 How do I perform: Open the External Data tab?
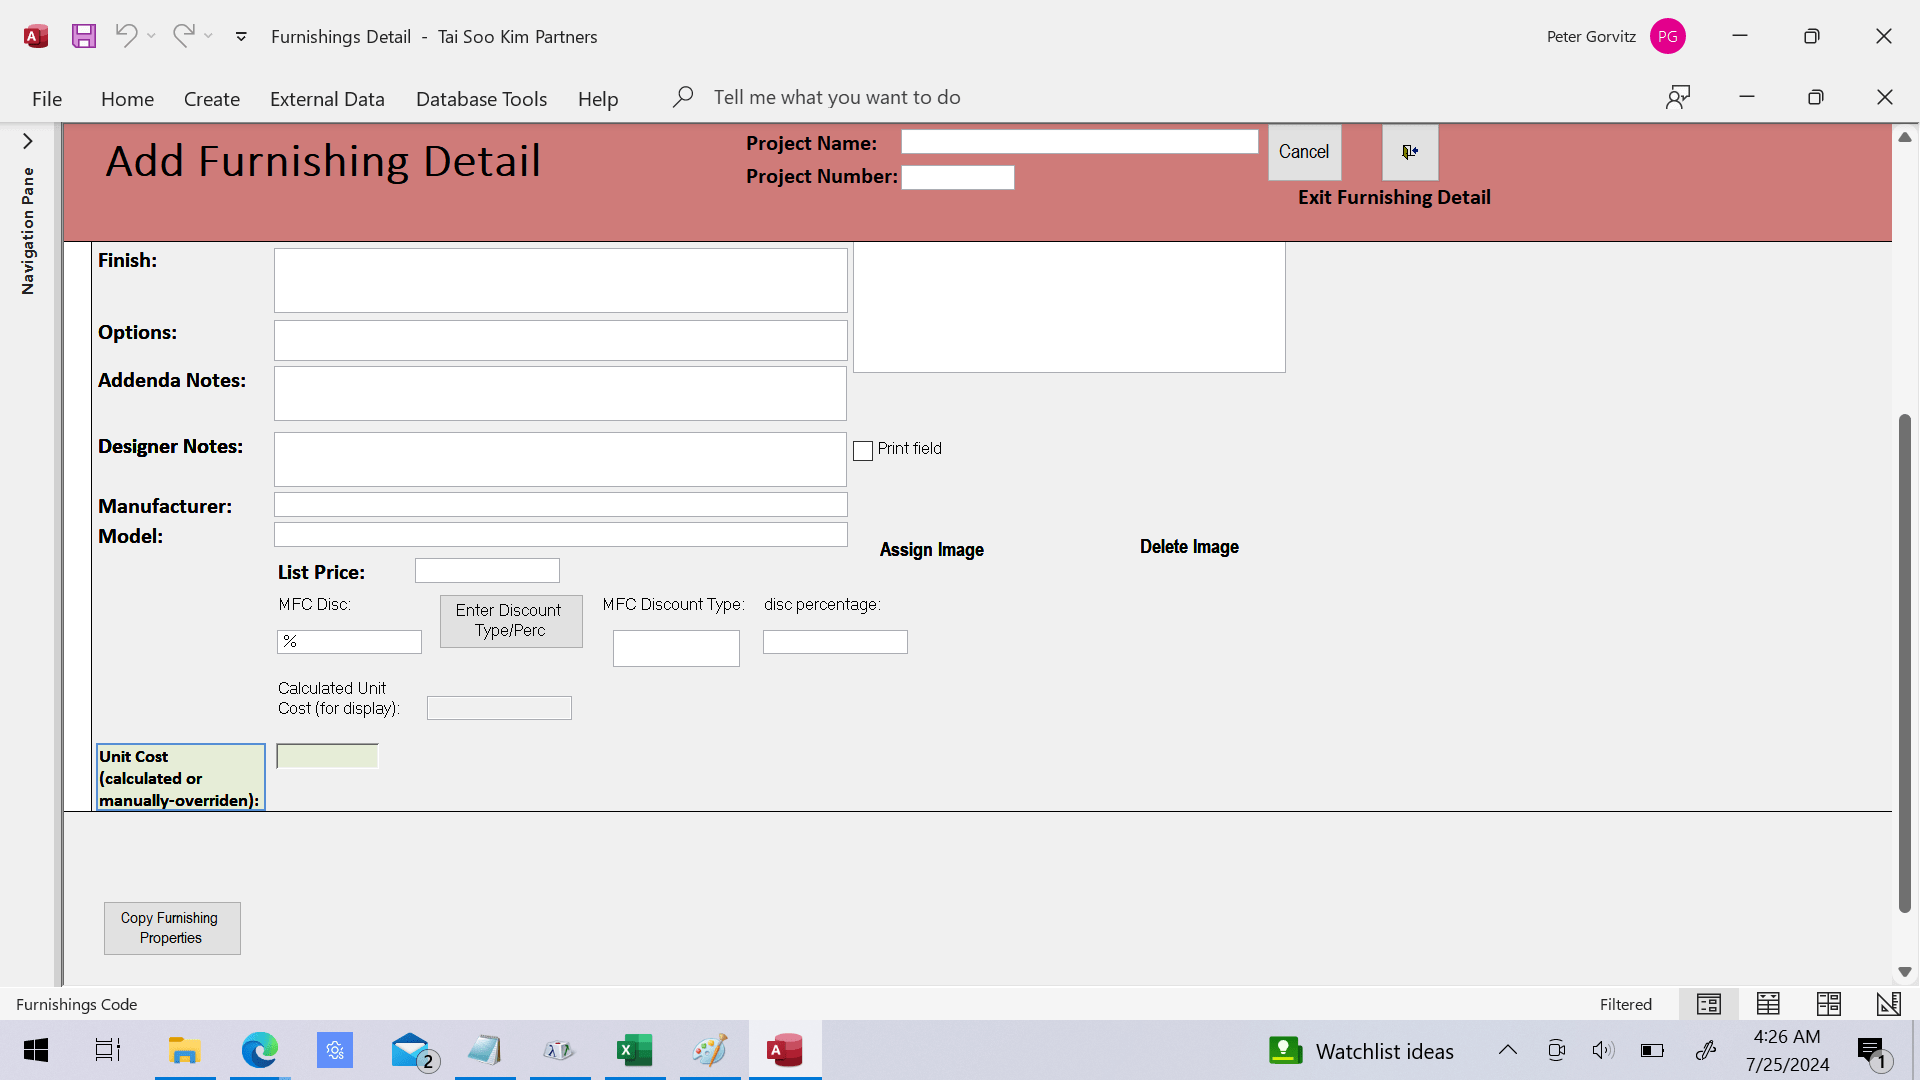[x=327, y=99]
